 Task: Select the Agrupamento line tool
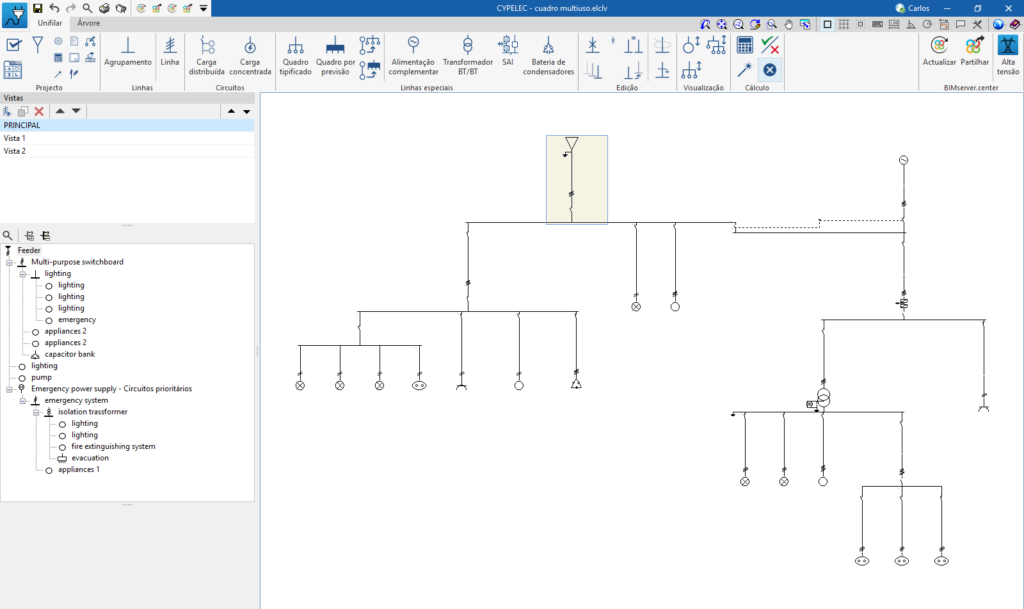[128, 52]
